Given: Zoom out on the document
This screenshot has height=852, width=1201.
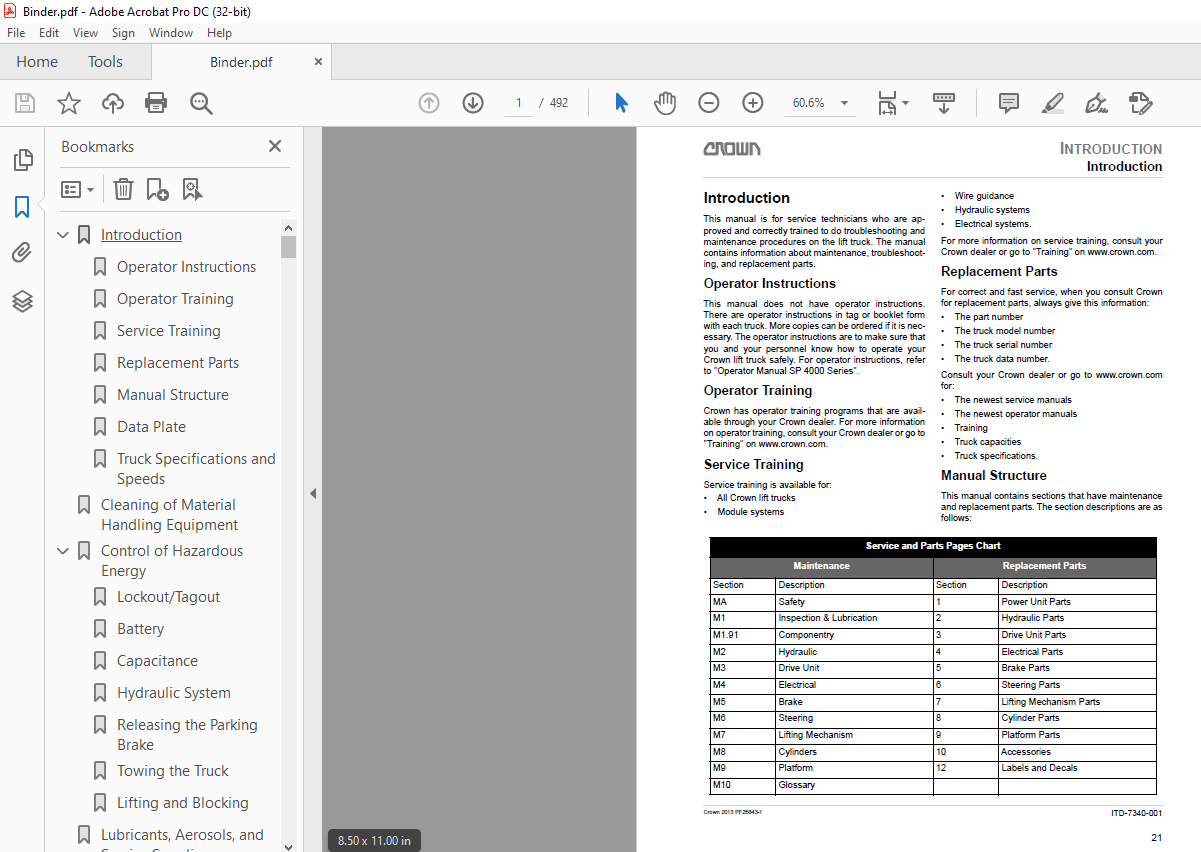Looking at the screenshot, I should click(x=709, y=102).
